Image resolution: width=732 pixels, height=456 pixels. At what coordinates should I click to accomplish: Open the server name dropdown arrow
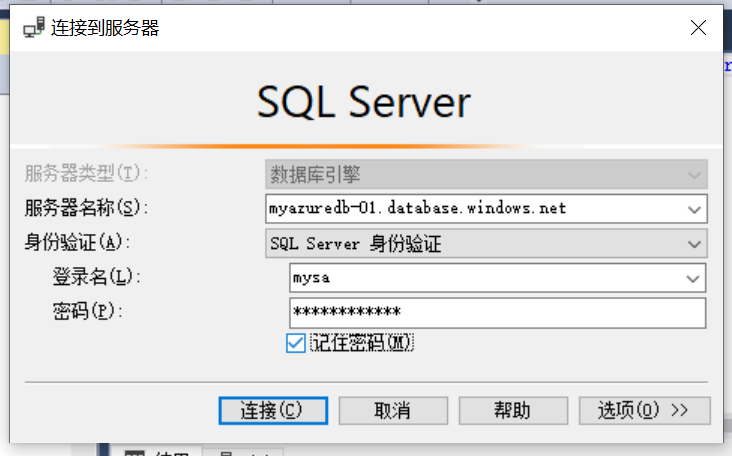tap(694, 209)
